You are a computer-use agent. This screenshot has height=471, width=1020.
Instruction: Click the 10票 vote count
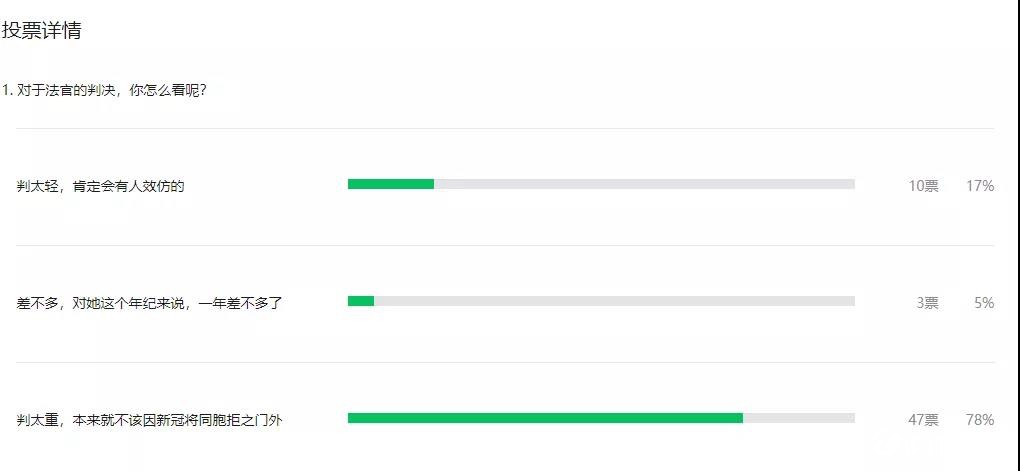(924, 186)
